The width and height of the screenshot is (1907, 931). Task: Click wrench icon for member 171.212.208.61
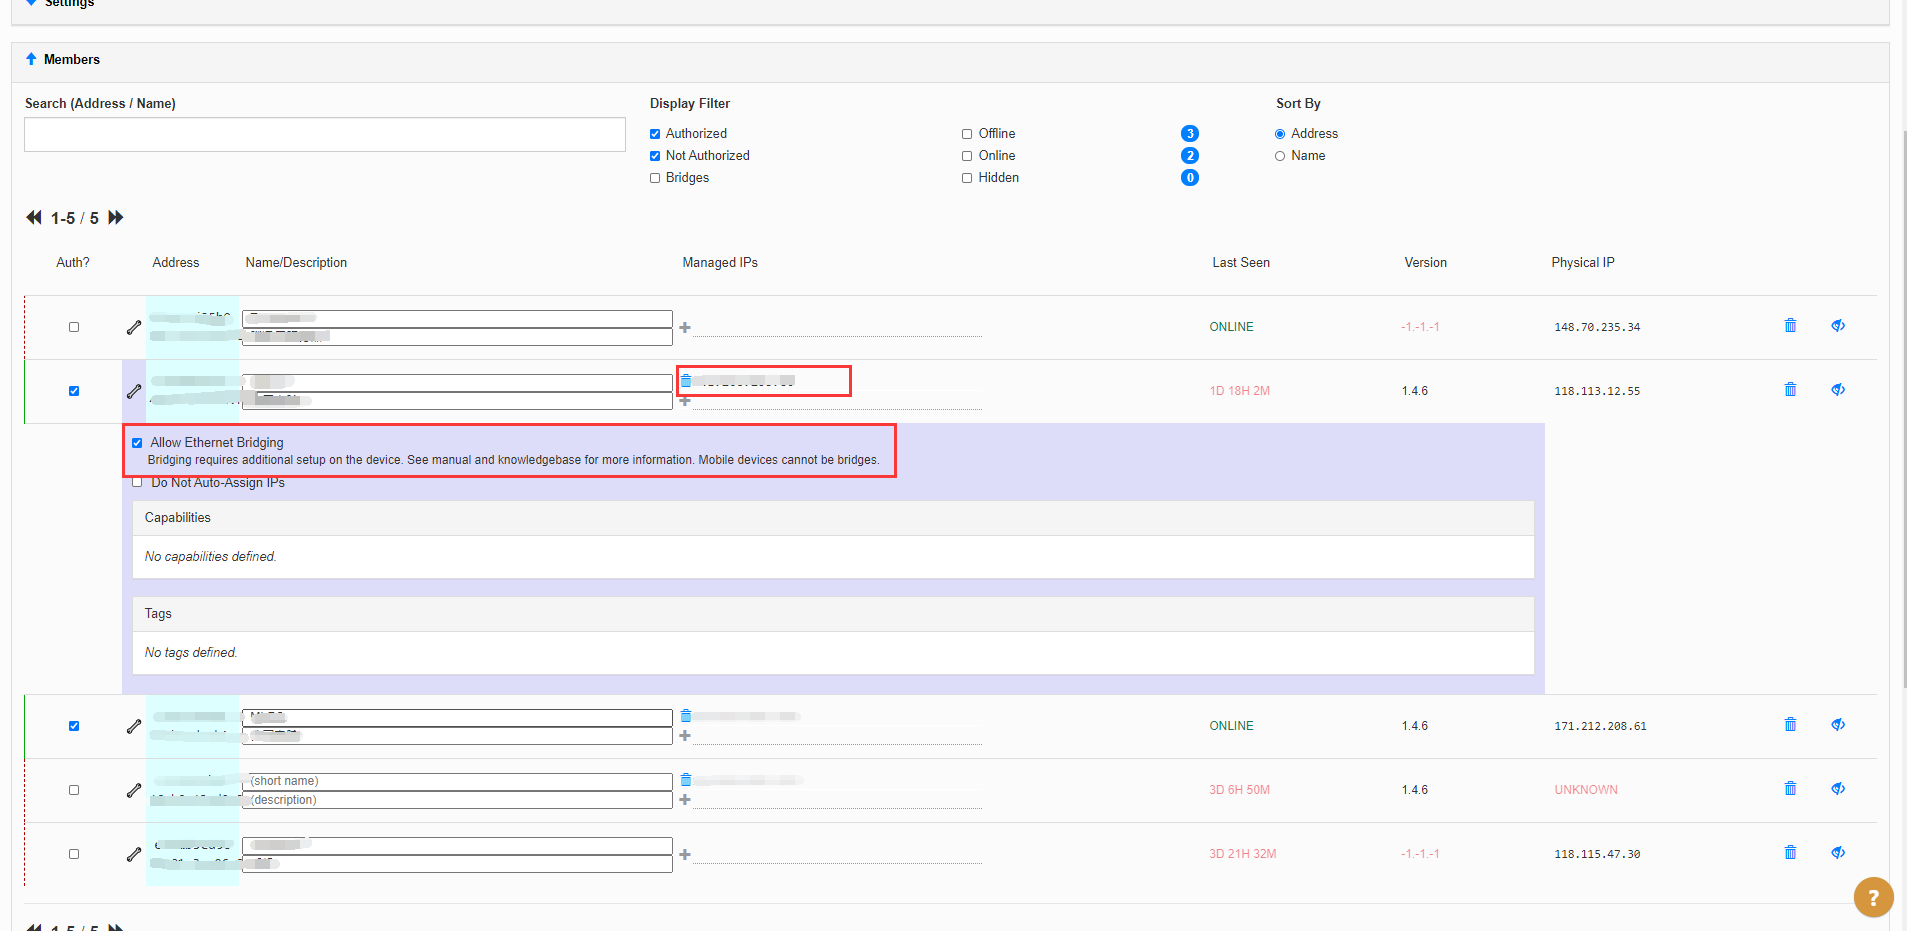134,727
